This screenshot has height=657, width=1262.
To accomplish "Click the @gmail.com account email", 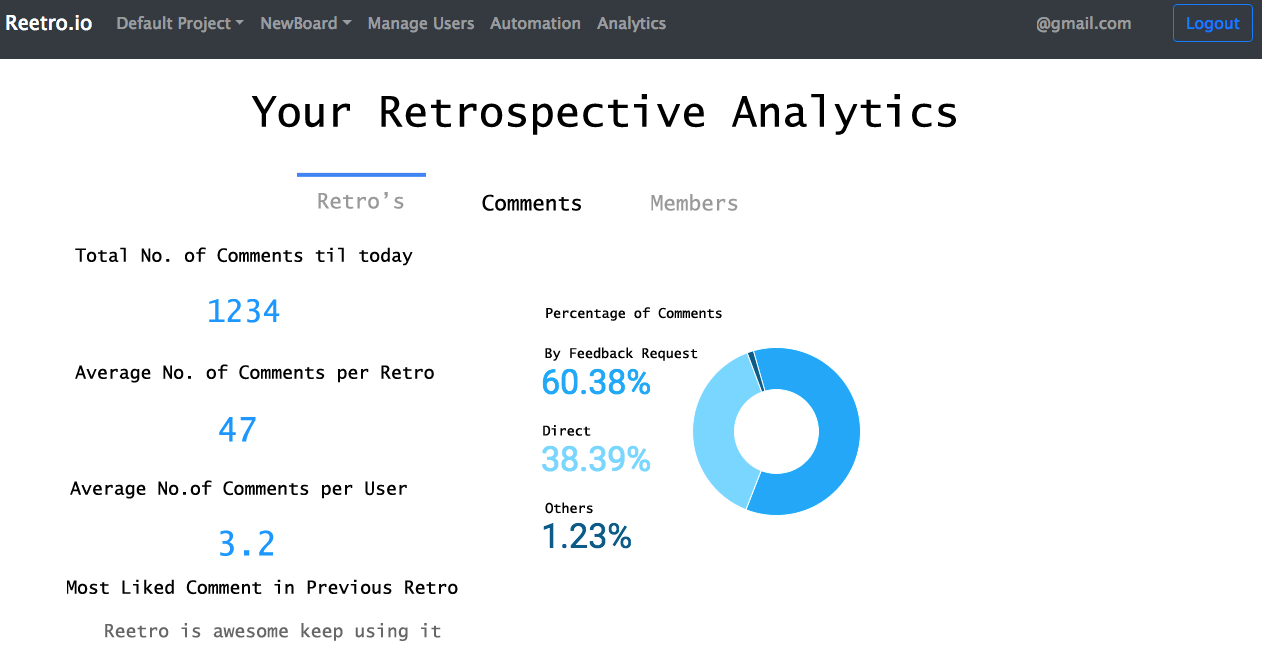I will coord(1083,23).
